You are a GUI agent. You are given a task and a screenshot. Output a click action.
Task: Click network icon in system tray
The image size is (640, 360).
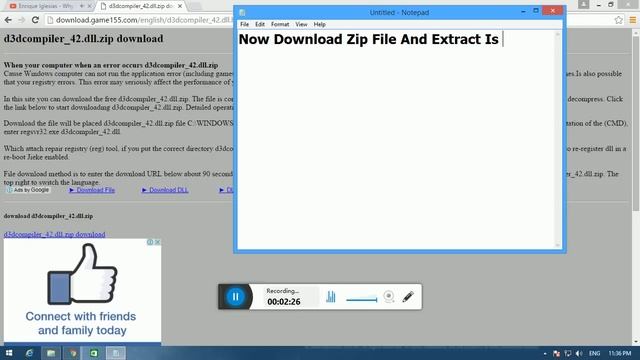pos(568,353)
